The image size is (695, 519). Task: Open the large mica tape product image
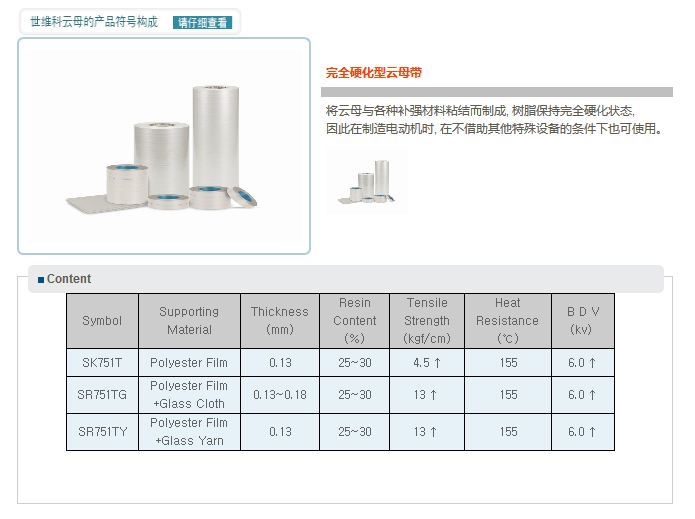pyautogui.click(x=164, y=146)
